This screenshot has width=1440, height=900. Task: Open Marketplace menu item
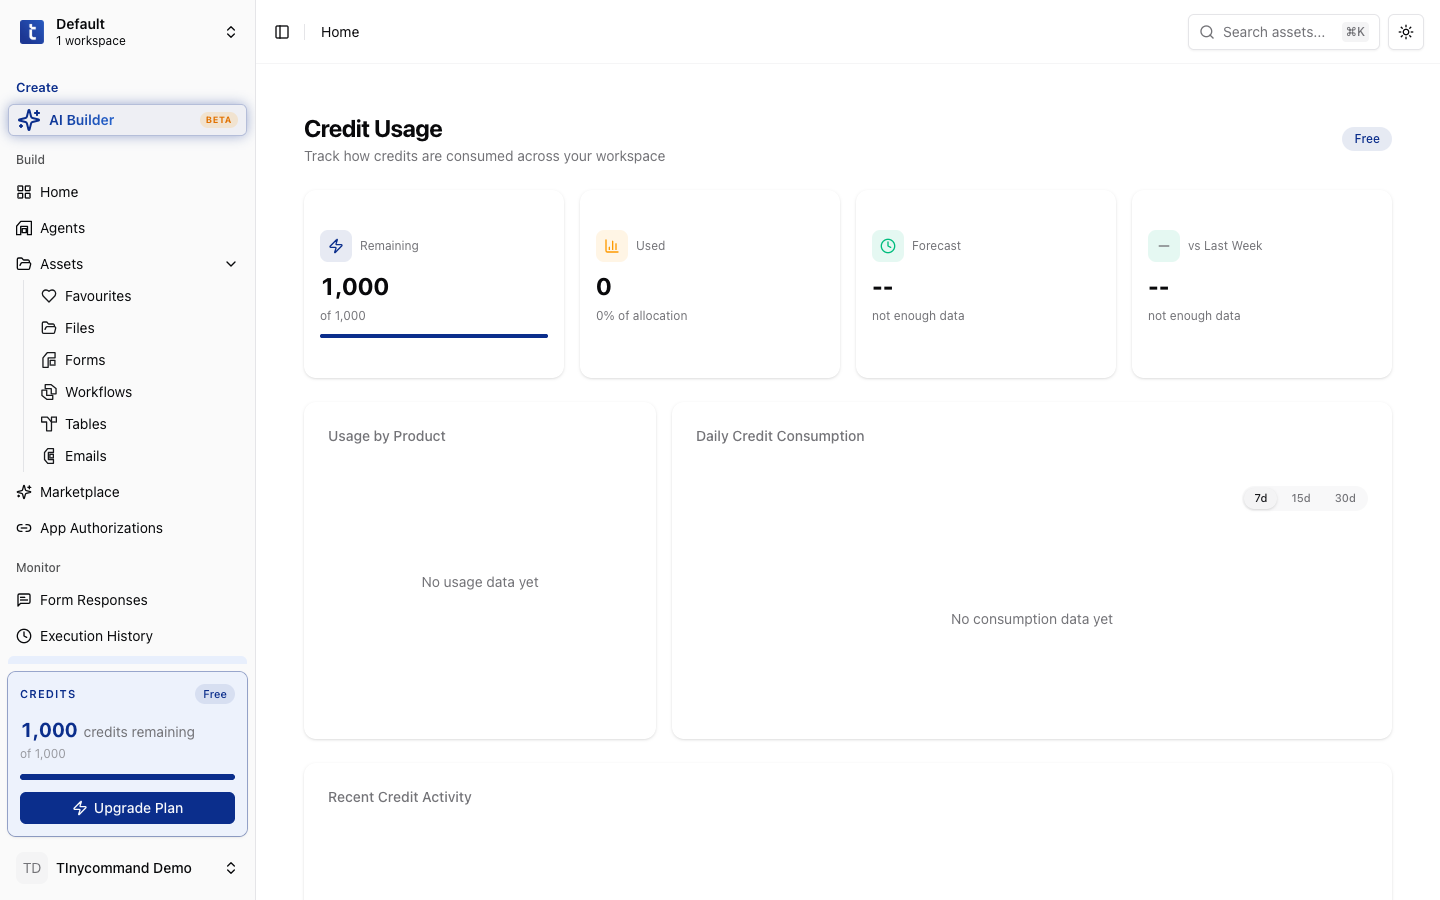127,492
